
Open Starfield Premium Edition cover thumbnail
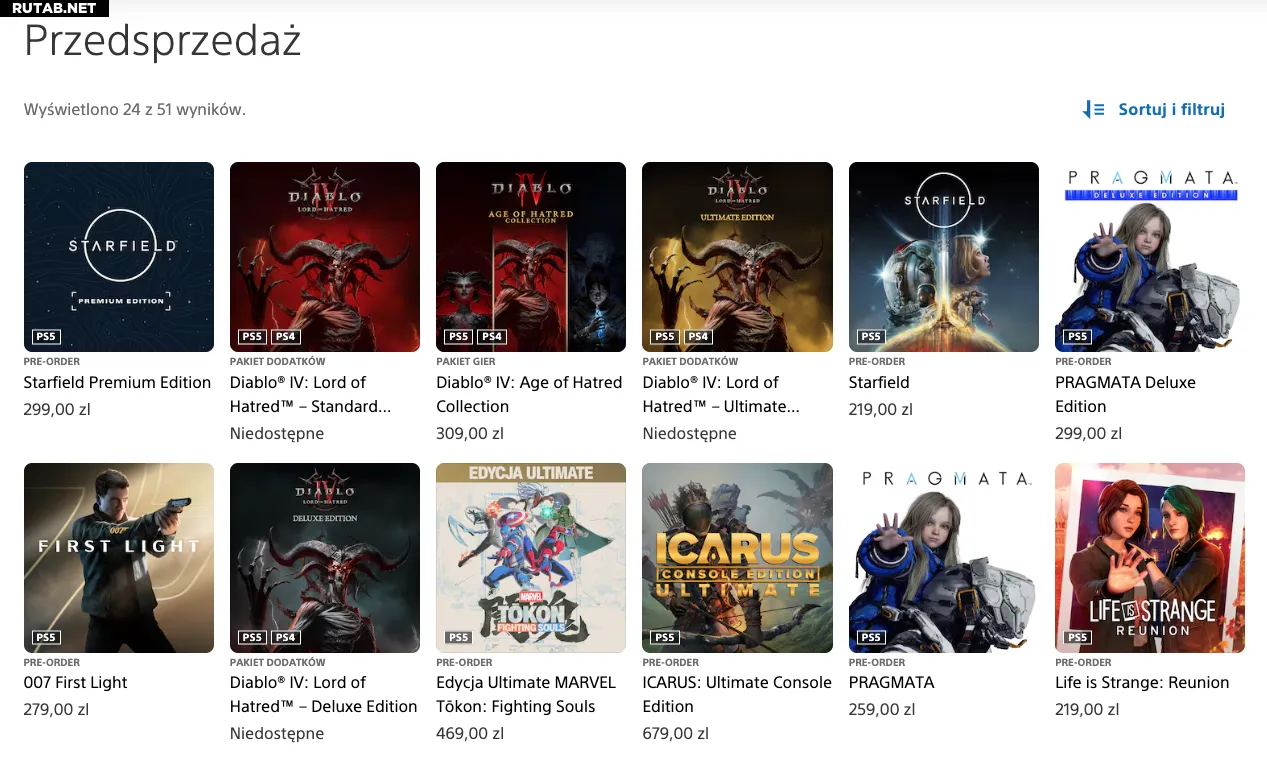coord(119,257)
